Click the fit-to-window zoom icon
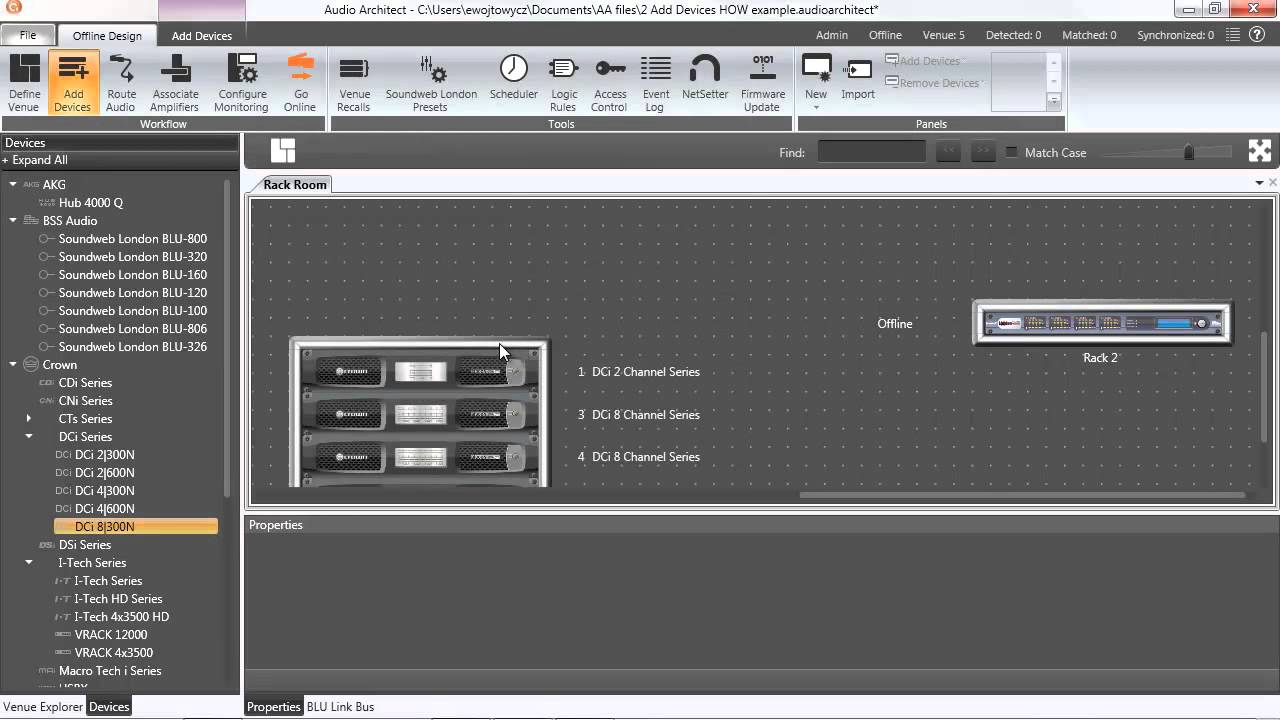This screenshot has width=1280, height=720. tap(1260, 151)
